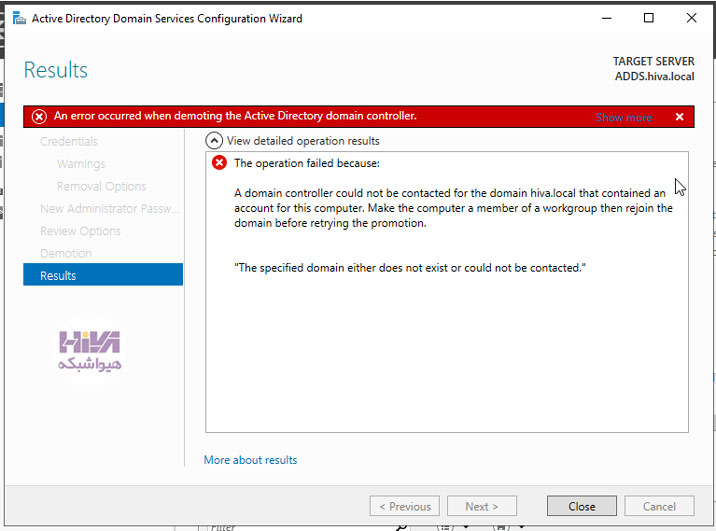Select Demotion step in sidebar

[66, 253]
